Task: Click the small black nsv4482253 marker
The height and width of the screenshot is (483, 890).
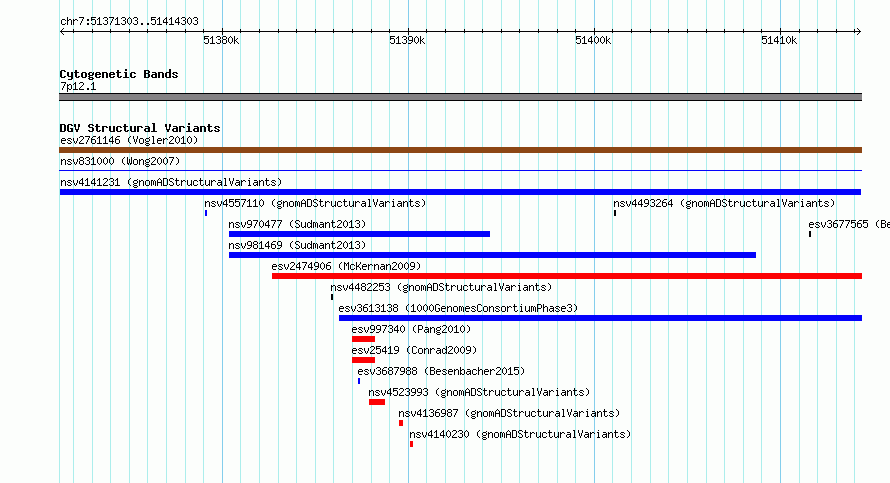Action: tap(332, 297)
